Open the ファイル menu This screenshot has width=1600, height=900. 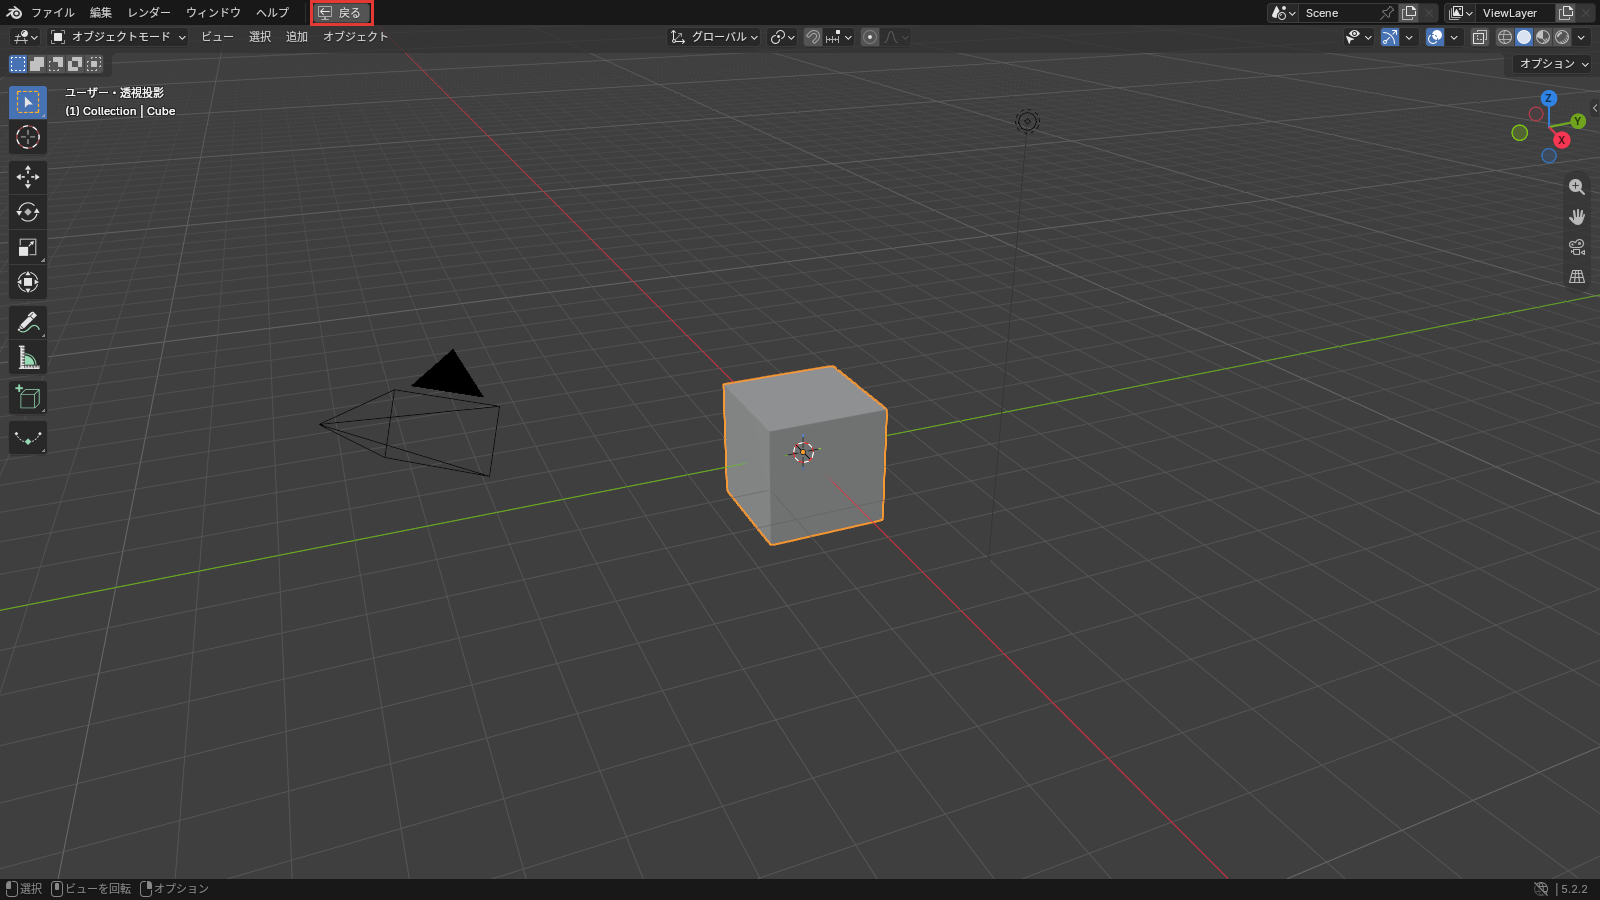pos(53,13)
